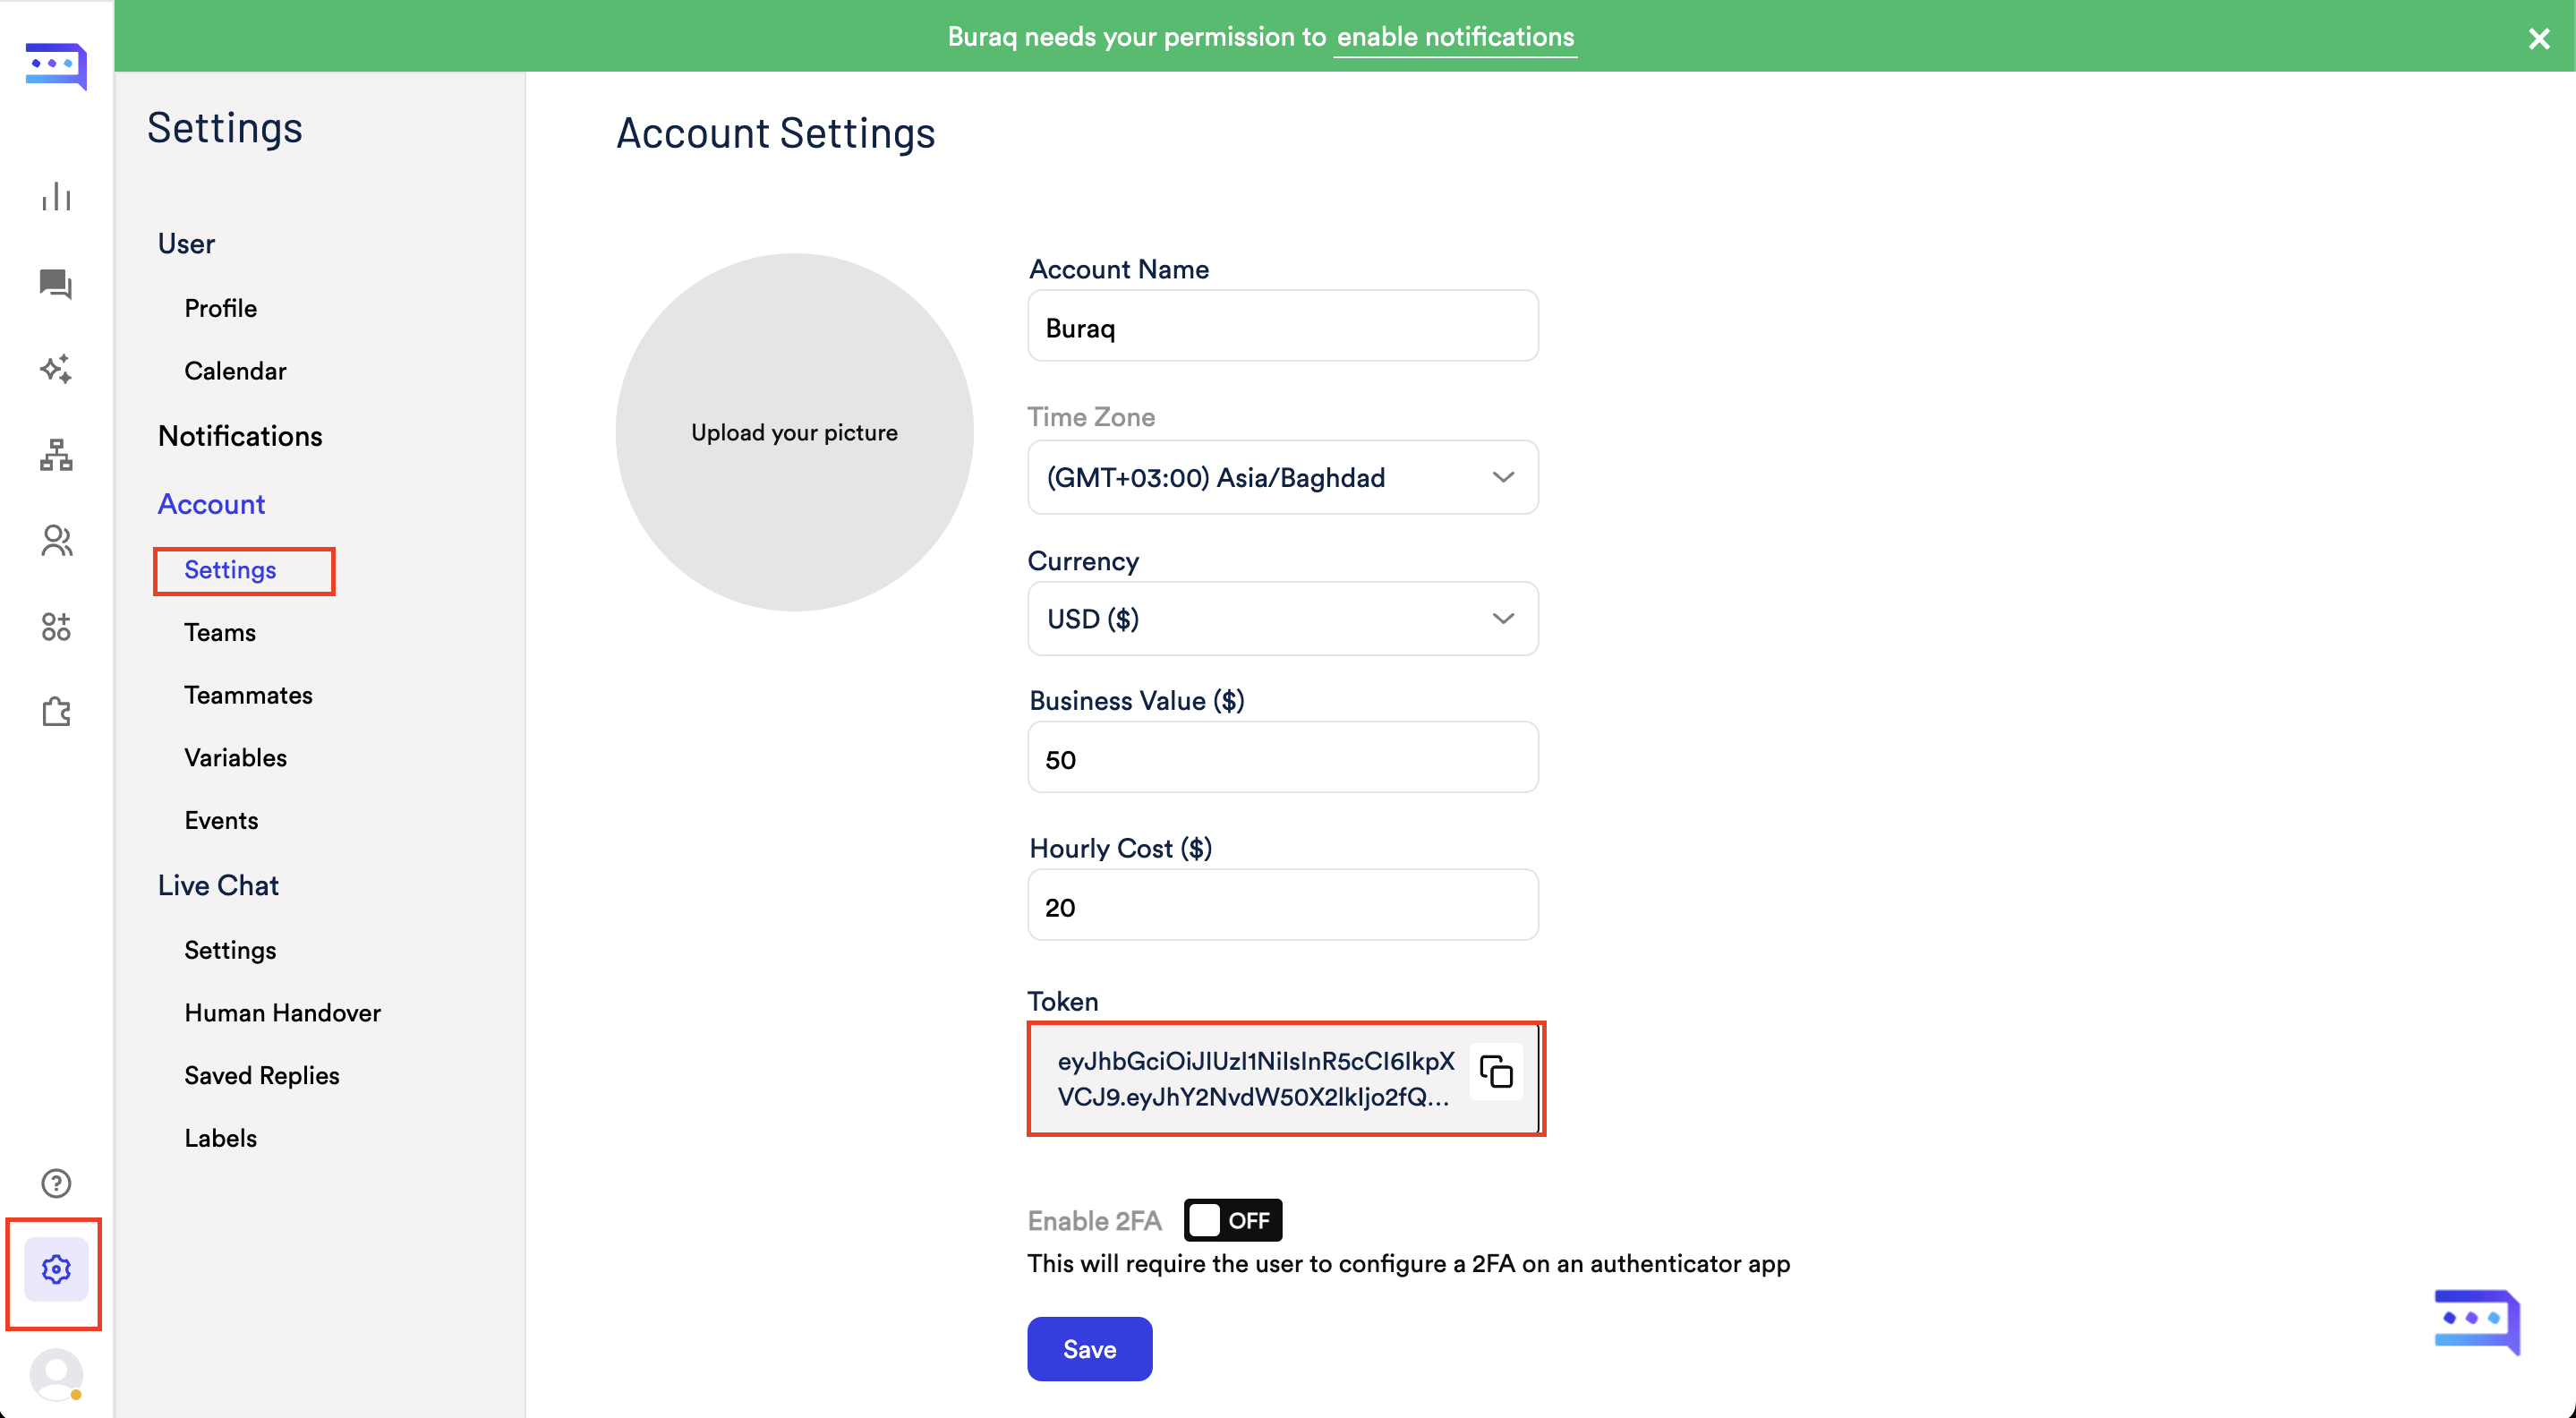
Task: Click the Save button
Action: click(1089, 1349)
